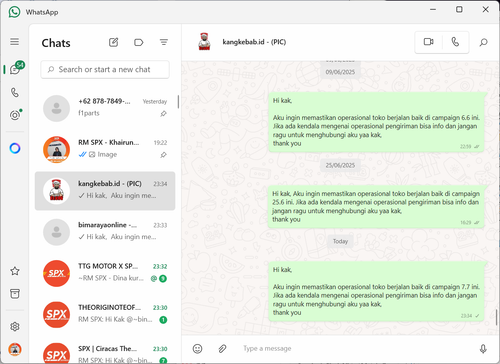Click the WhatsApp logo in title bar
Screen dimensions: 500x364
pyautogui.click(x=14, y=12)
